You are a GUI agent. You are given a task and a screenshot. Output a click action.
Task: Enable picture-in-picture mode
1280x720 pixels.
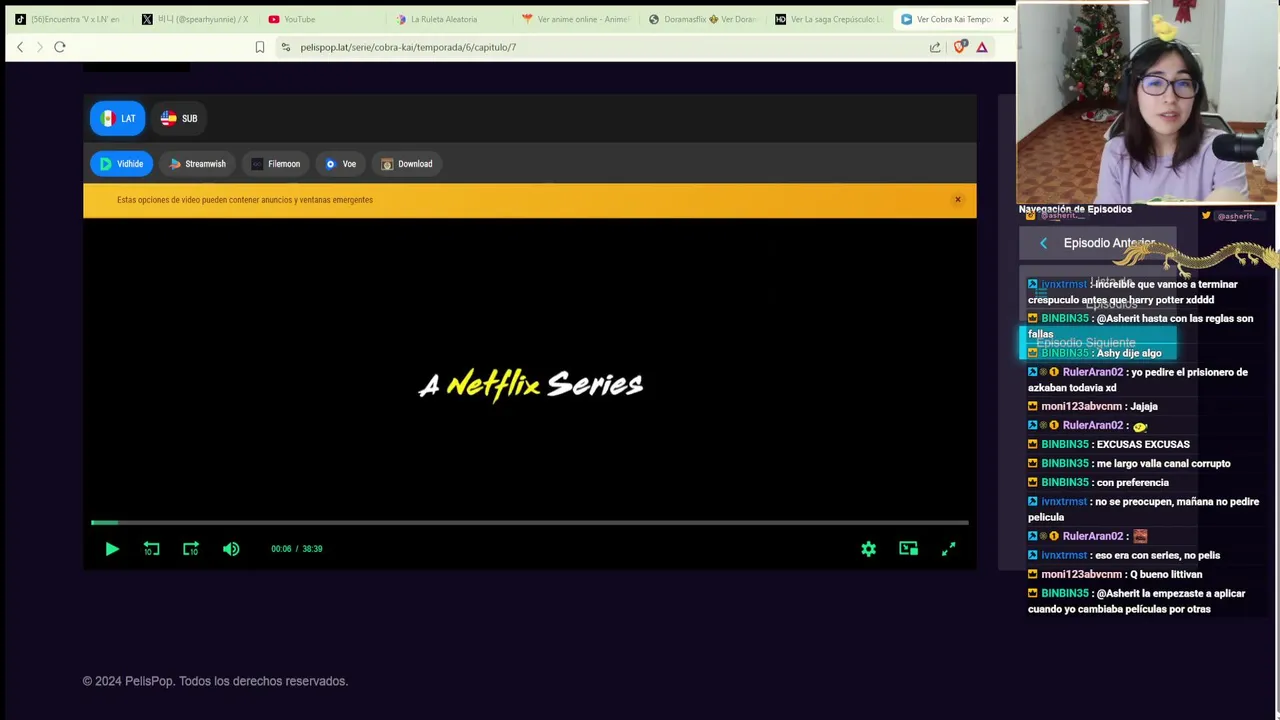[x=908, y=549]
